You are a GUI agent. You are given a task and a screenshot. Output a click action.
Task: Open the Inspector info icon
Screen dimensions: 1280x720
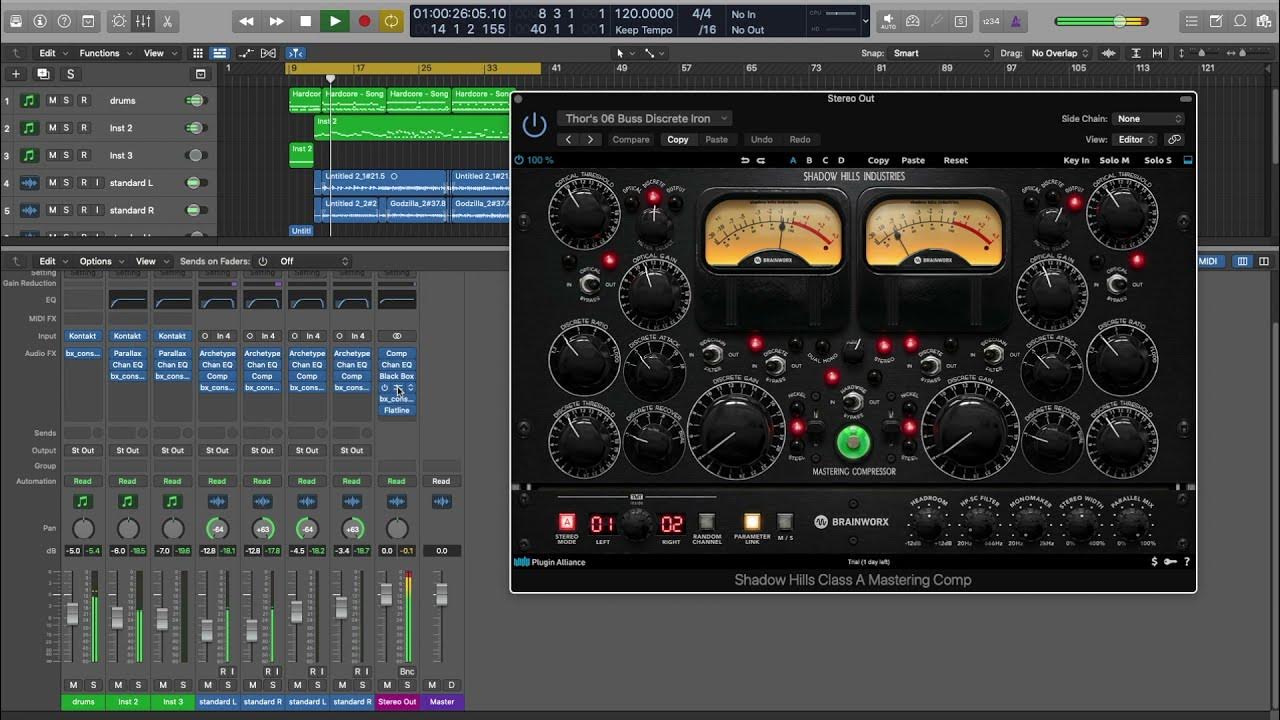[x=40, y=21]
